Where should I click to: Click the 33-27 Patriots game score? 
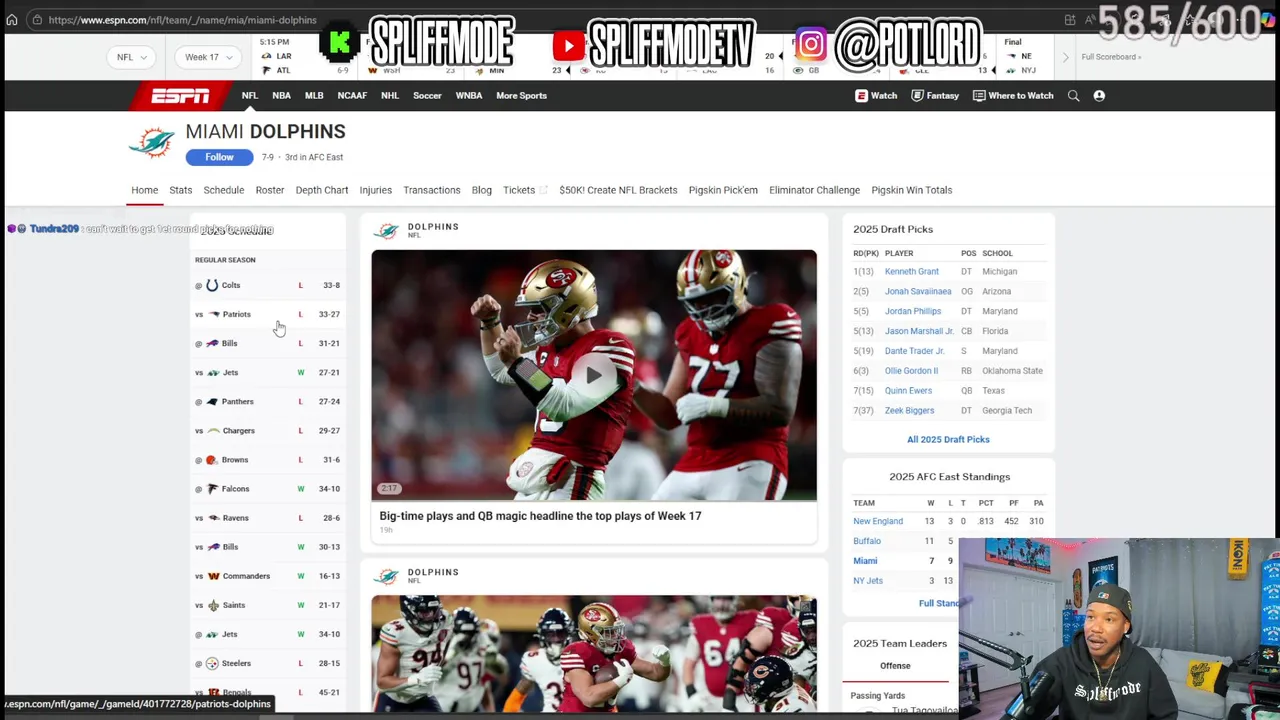pyautogui.click(x=329, y=314)
